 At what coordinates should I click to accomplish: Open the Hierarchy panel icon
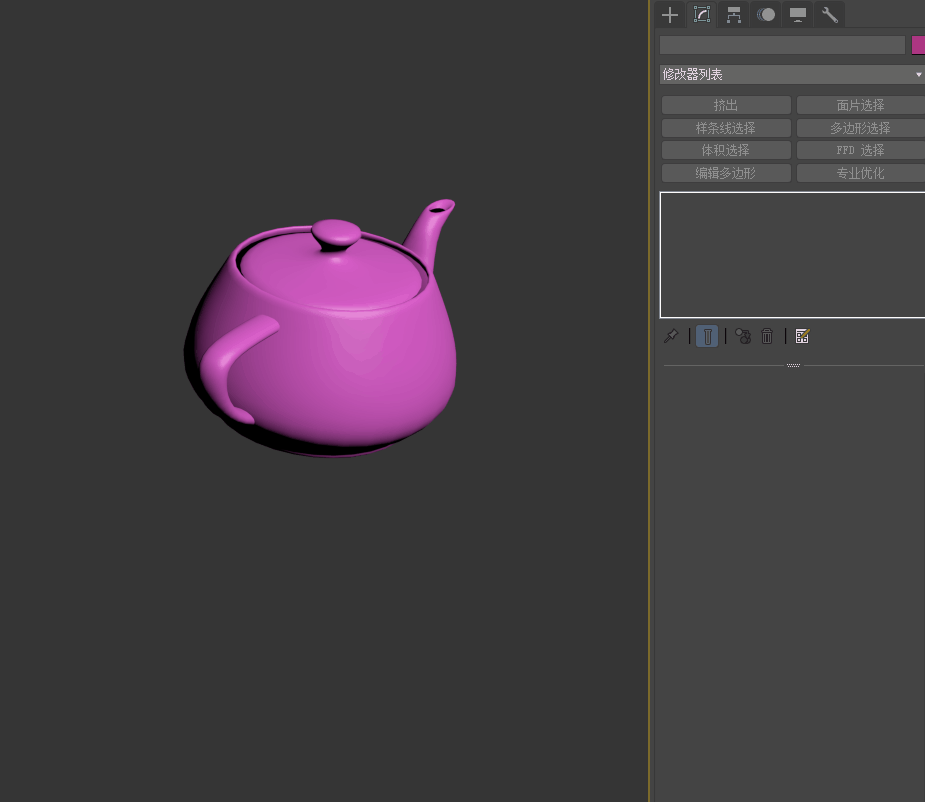(x=734, y=14)
